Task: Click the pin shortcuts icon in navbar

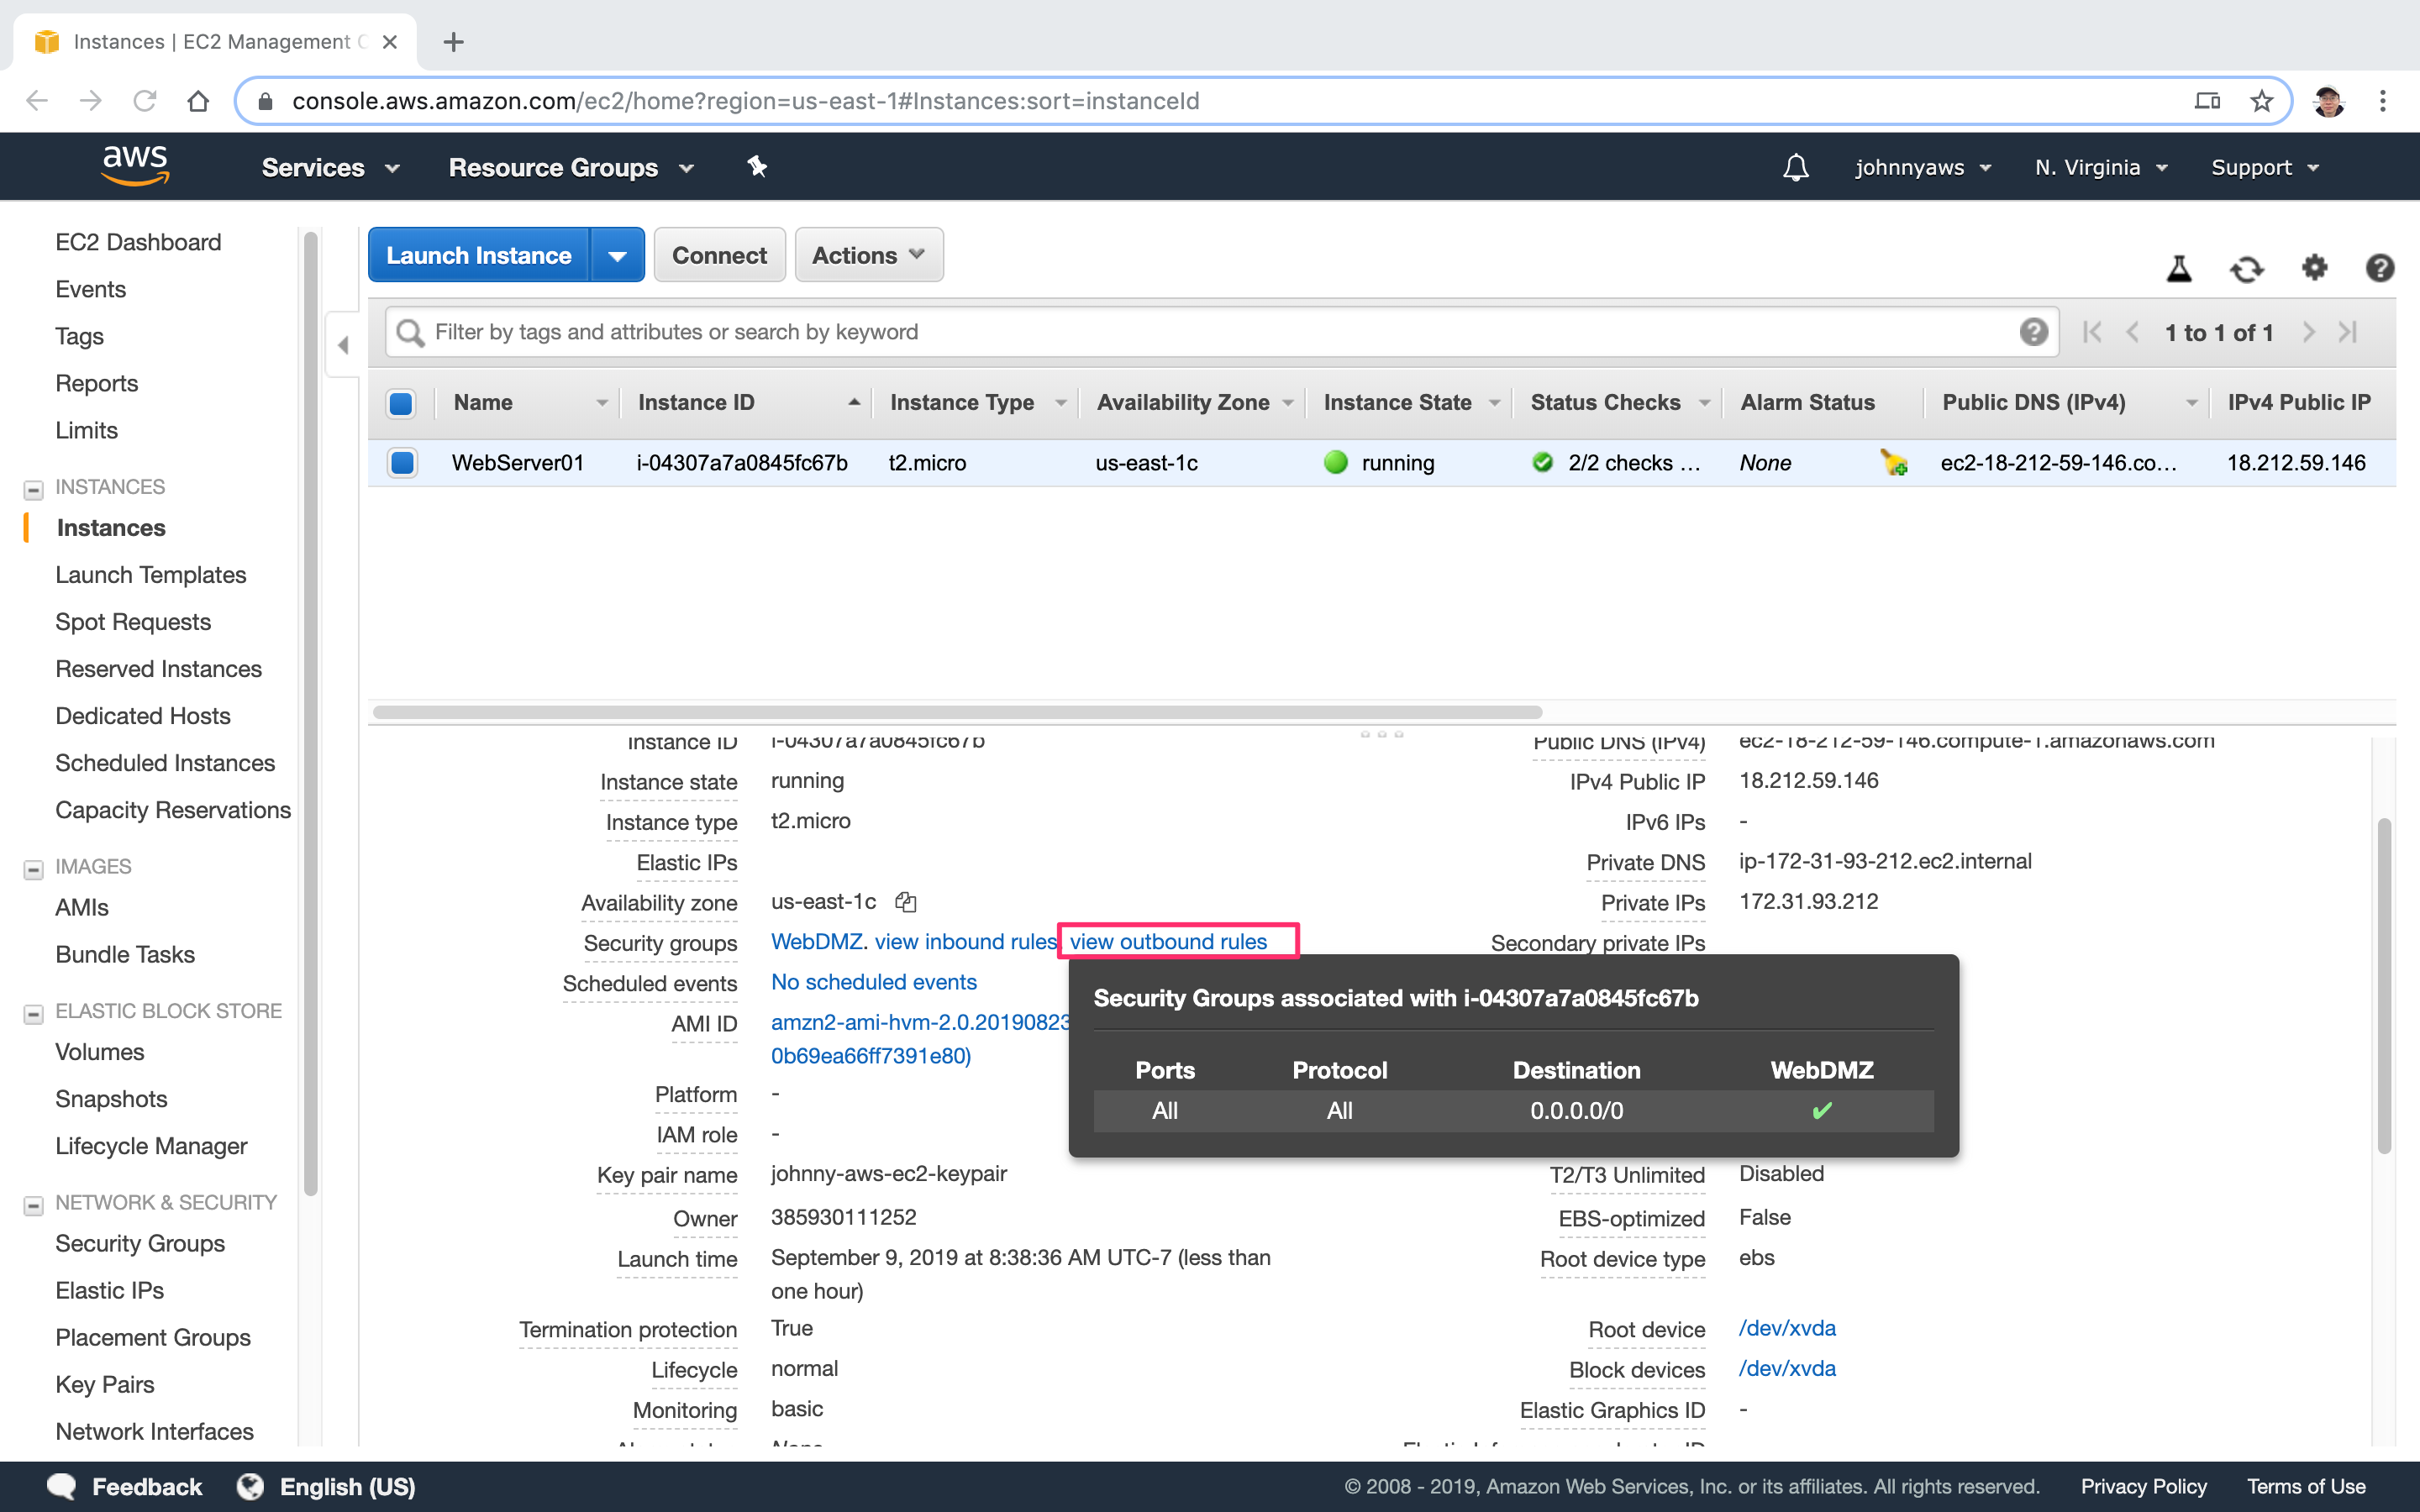Action: tap(757, 167)
